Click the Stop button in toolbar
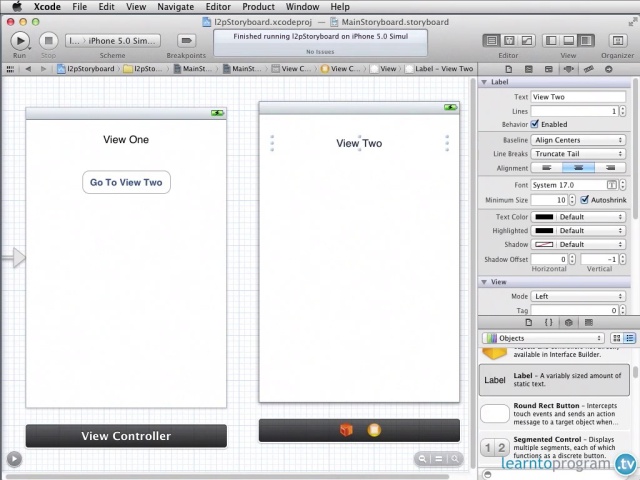This screenshot has height=480, width=640. 48,41
